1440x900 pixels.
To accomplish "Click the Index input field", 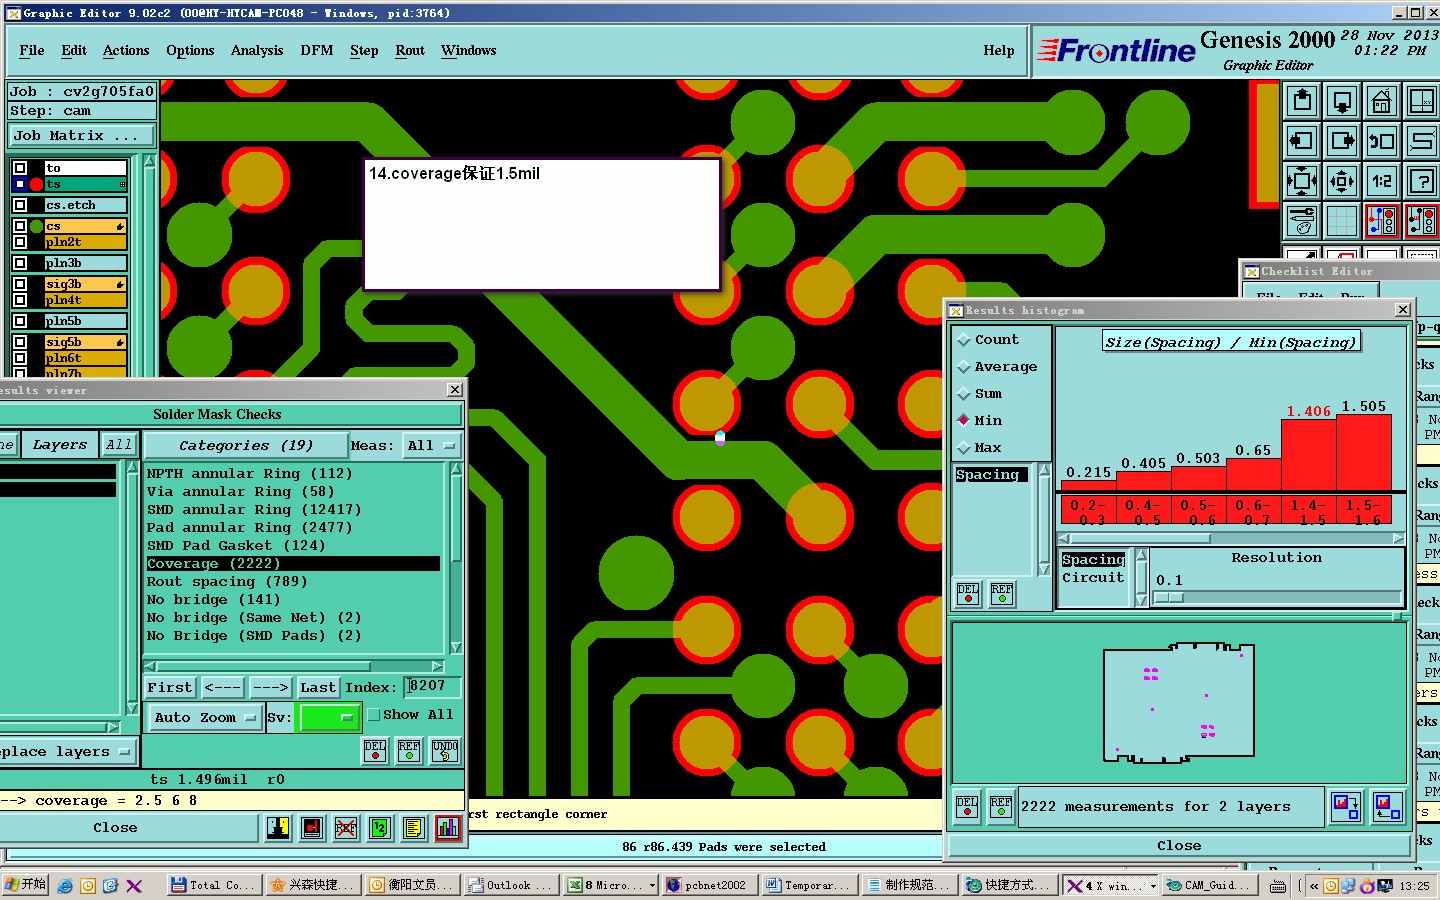I will coord(433,687).
